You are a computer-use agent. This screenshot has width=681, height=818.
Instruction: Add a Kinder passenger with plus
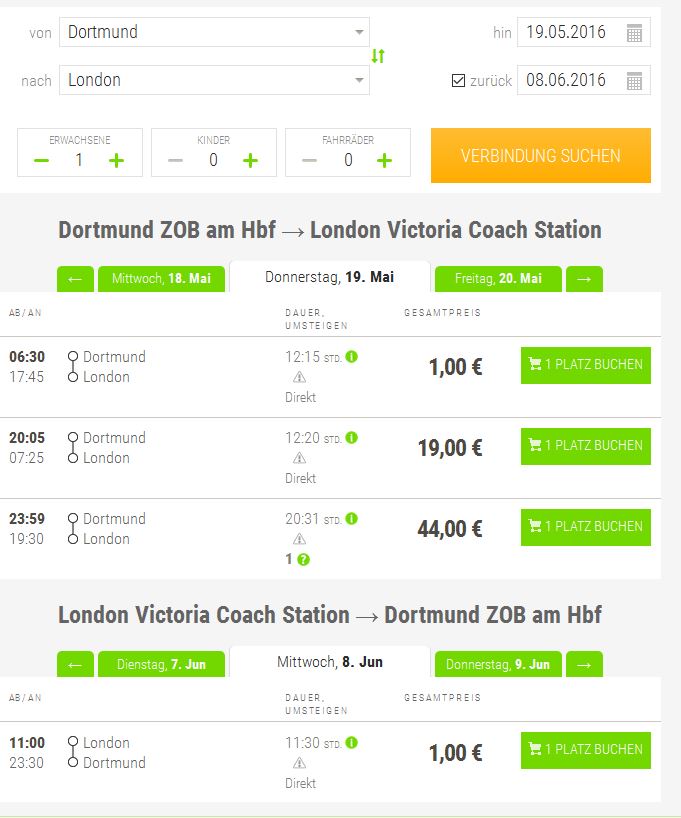(250, 160)
